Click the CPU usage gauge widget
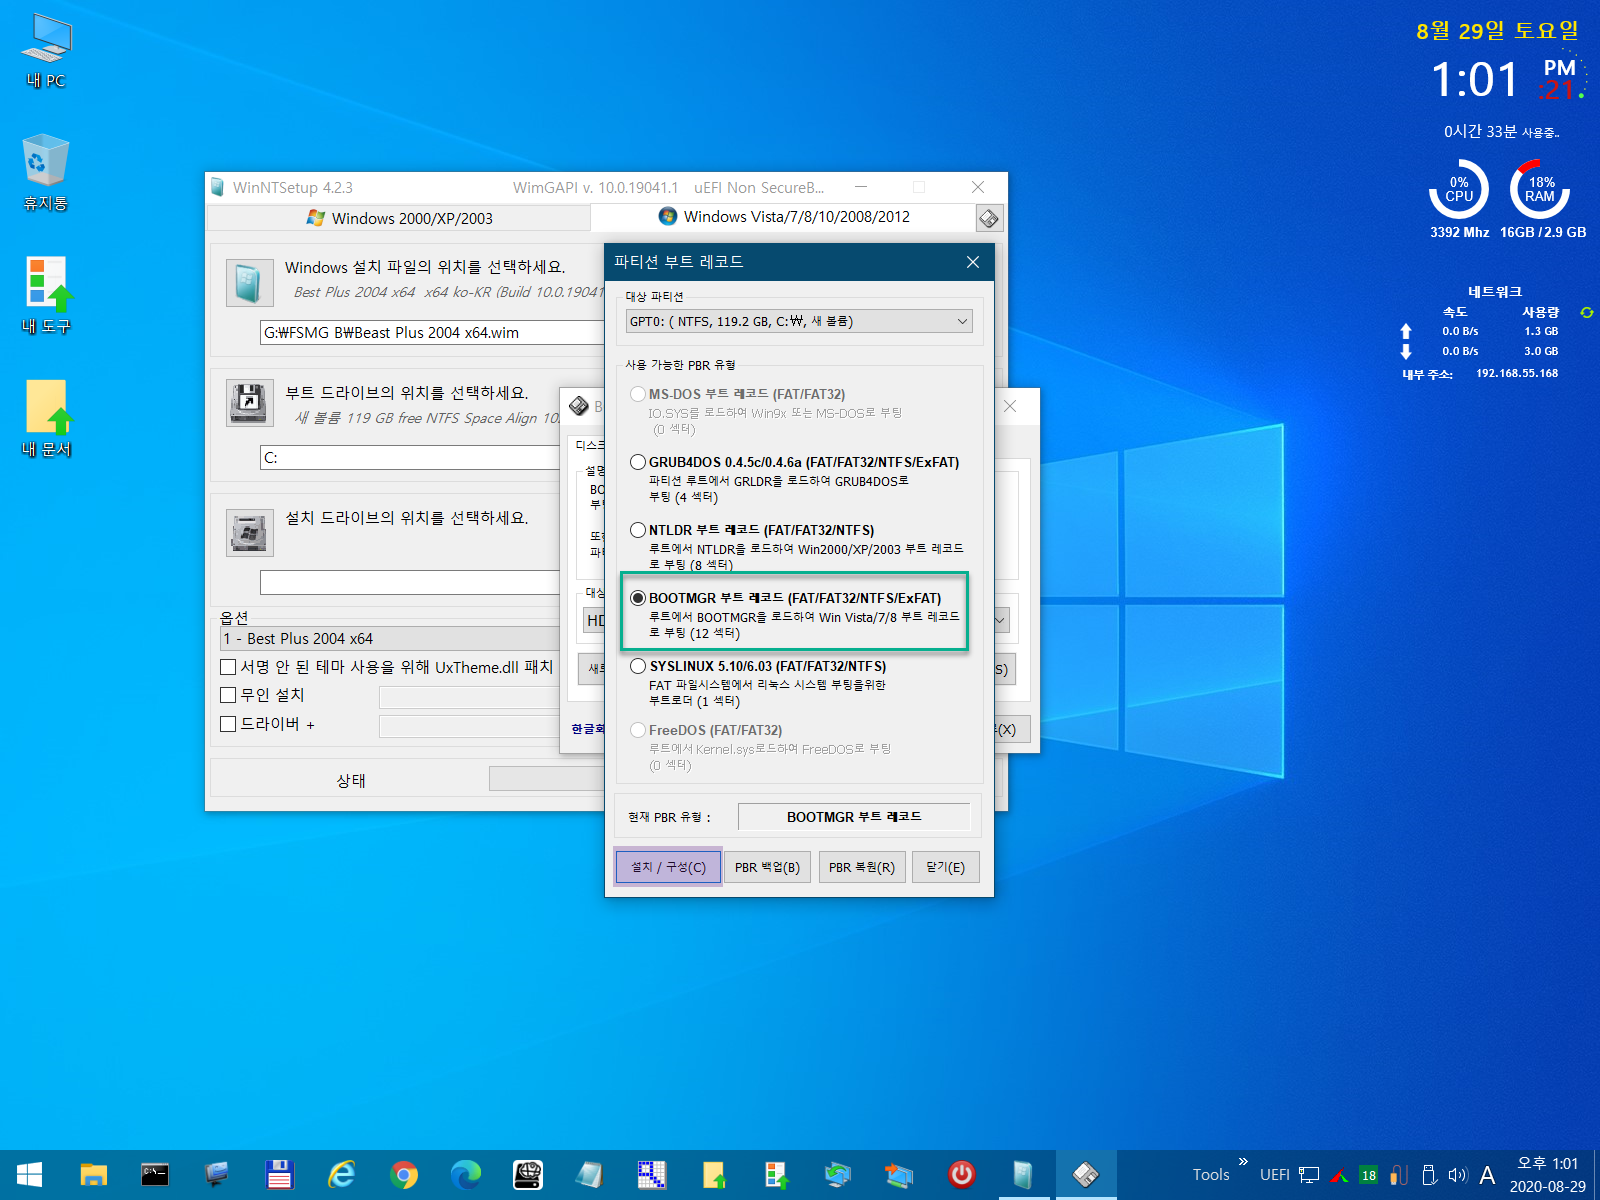Screen dimensions: 1600x1200 1459,189
